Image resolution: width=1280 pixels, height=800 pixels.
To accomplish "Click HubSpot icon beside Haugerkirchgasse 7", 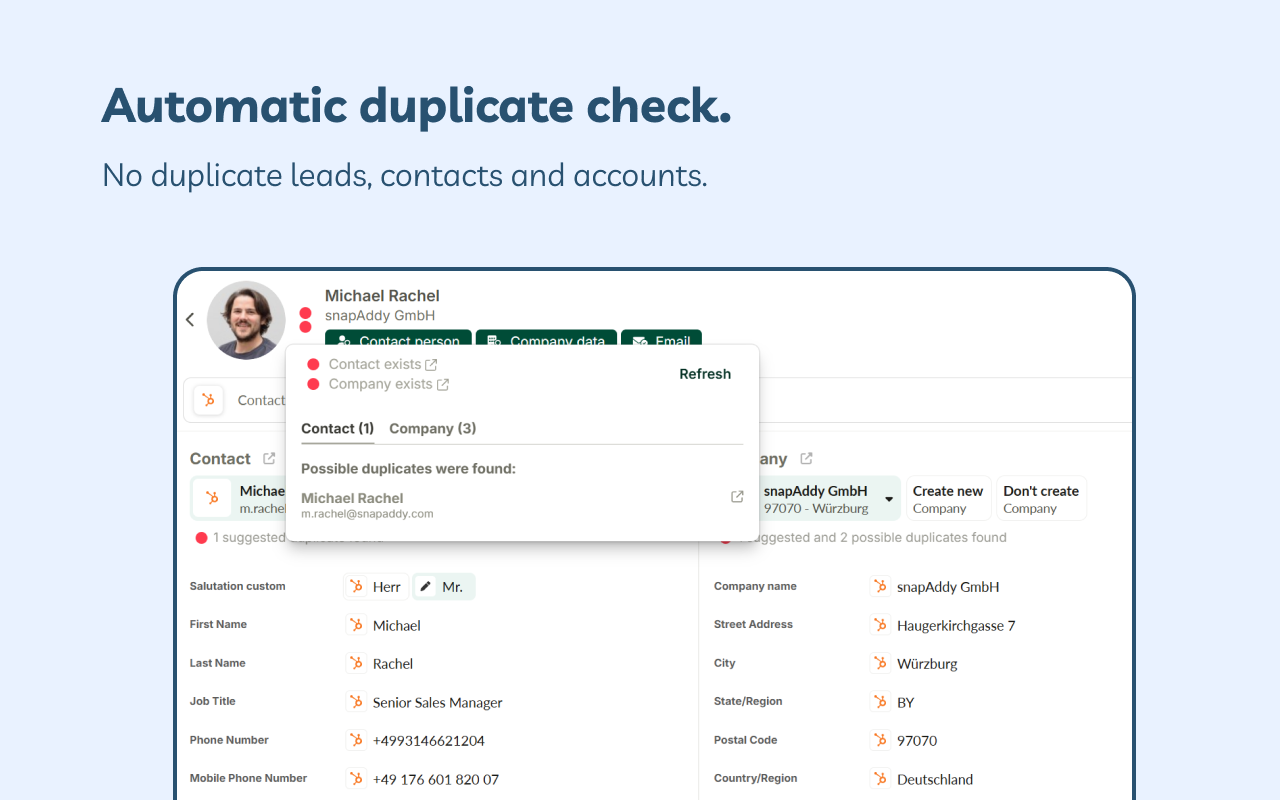I will tap(880, 625).
